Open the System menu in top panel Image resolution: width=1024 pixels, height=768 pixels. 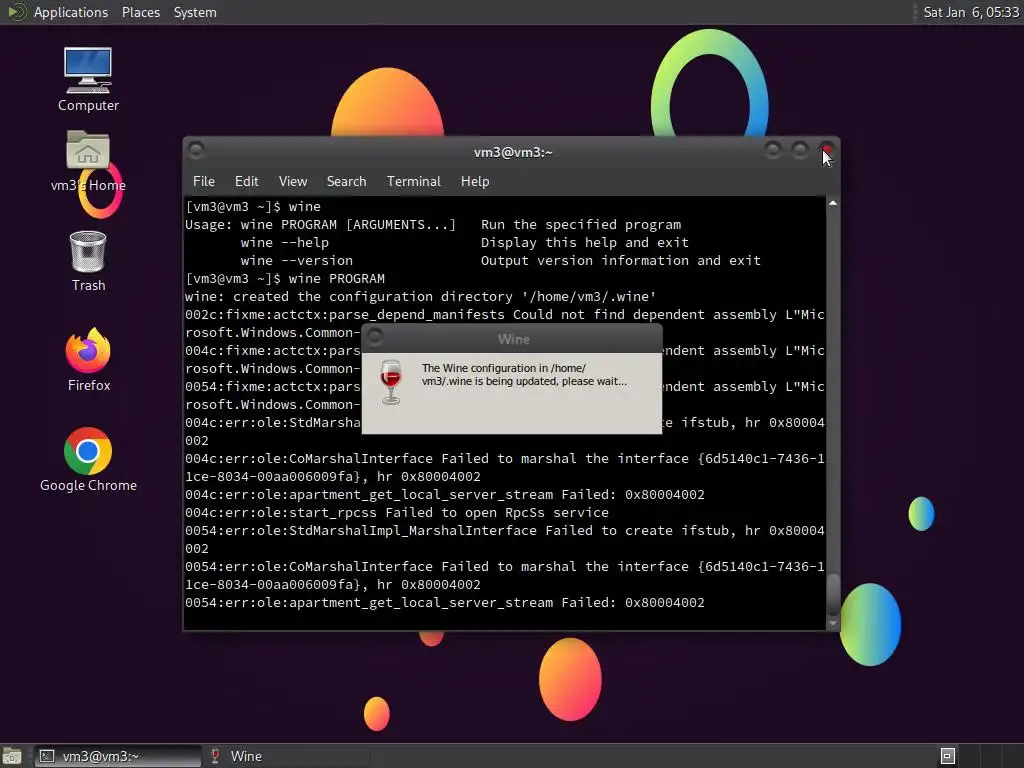coord(195,12)
